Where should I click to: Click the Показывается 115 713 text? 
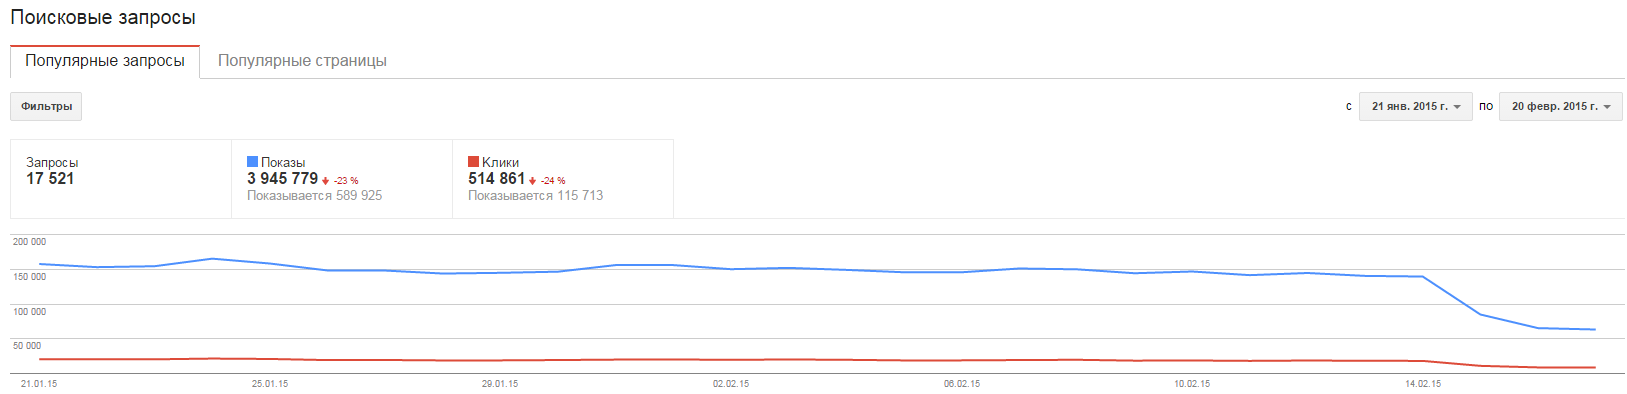[535, 196]
